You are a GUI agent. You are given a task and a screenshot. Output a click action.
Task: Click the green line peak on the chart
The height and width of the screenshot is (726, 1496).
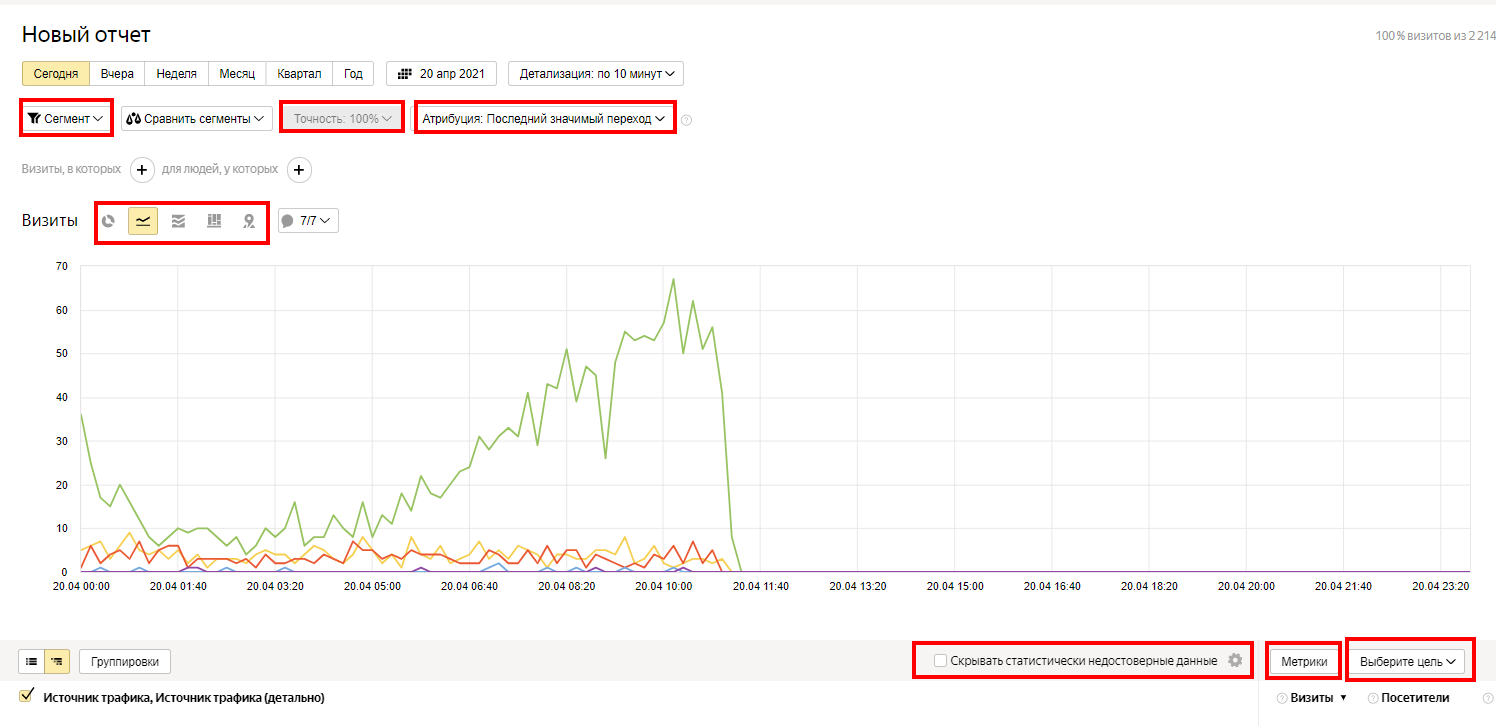coord(673,279)
